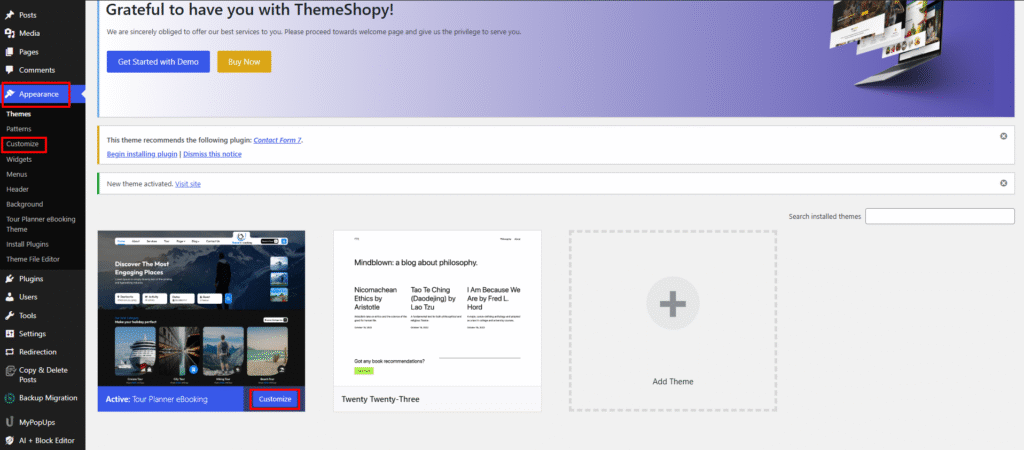
Task: Click the Plugins plug icon
Action: tap(9, 279)
